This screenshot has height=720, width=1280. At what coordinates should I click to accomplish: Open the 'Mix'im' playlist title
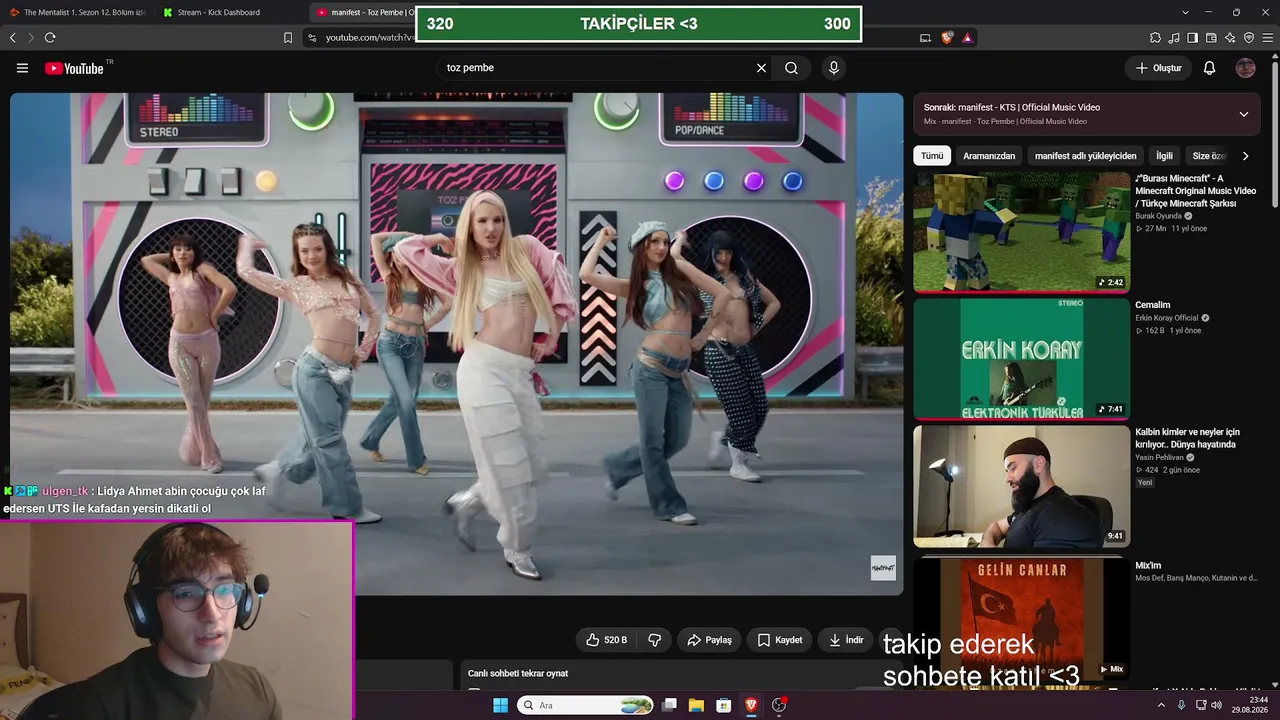tap(1148, 565)
